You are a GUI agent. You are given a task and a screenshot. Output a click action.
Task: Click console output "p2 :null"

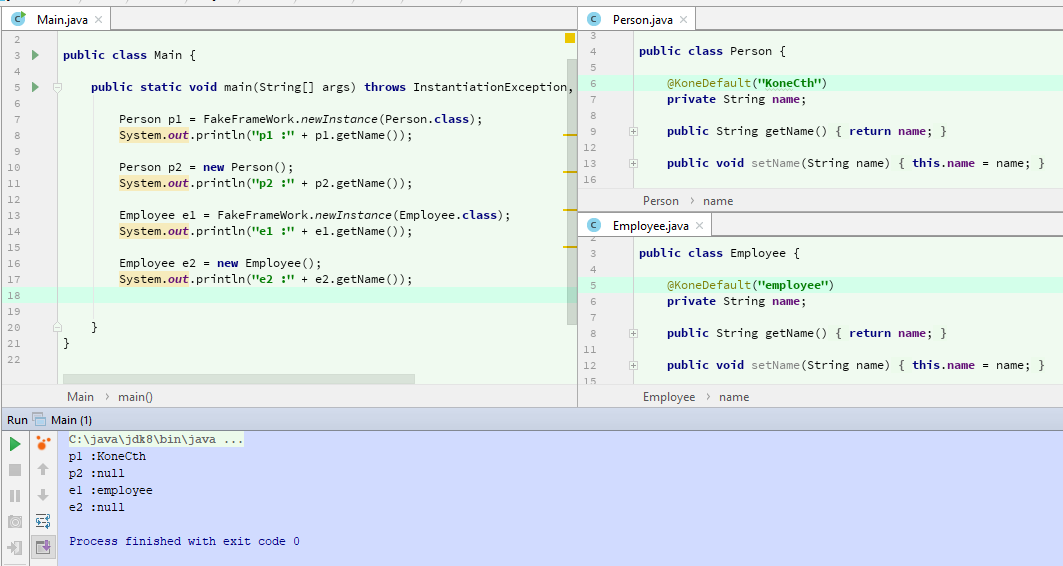tap(96, 473)
